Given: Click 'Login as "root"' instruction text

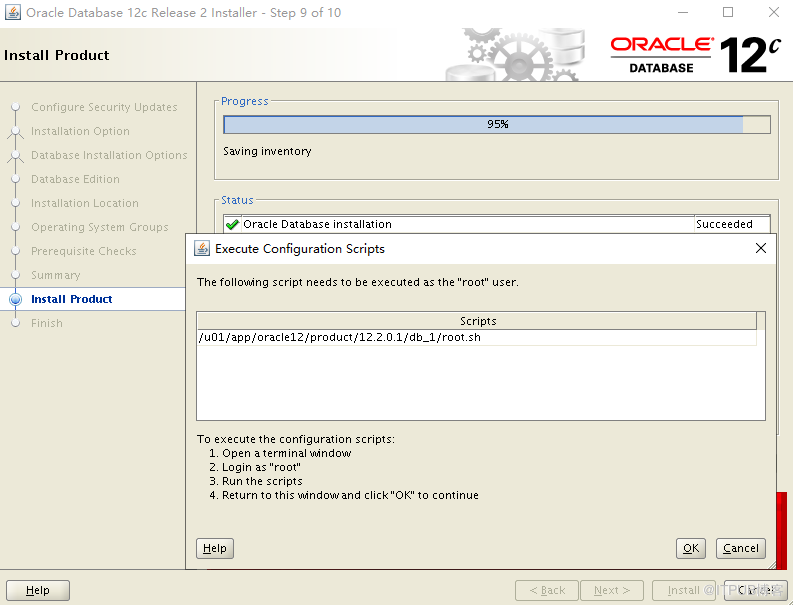Looking at the screenshot, I should point(261,467).
